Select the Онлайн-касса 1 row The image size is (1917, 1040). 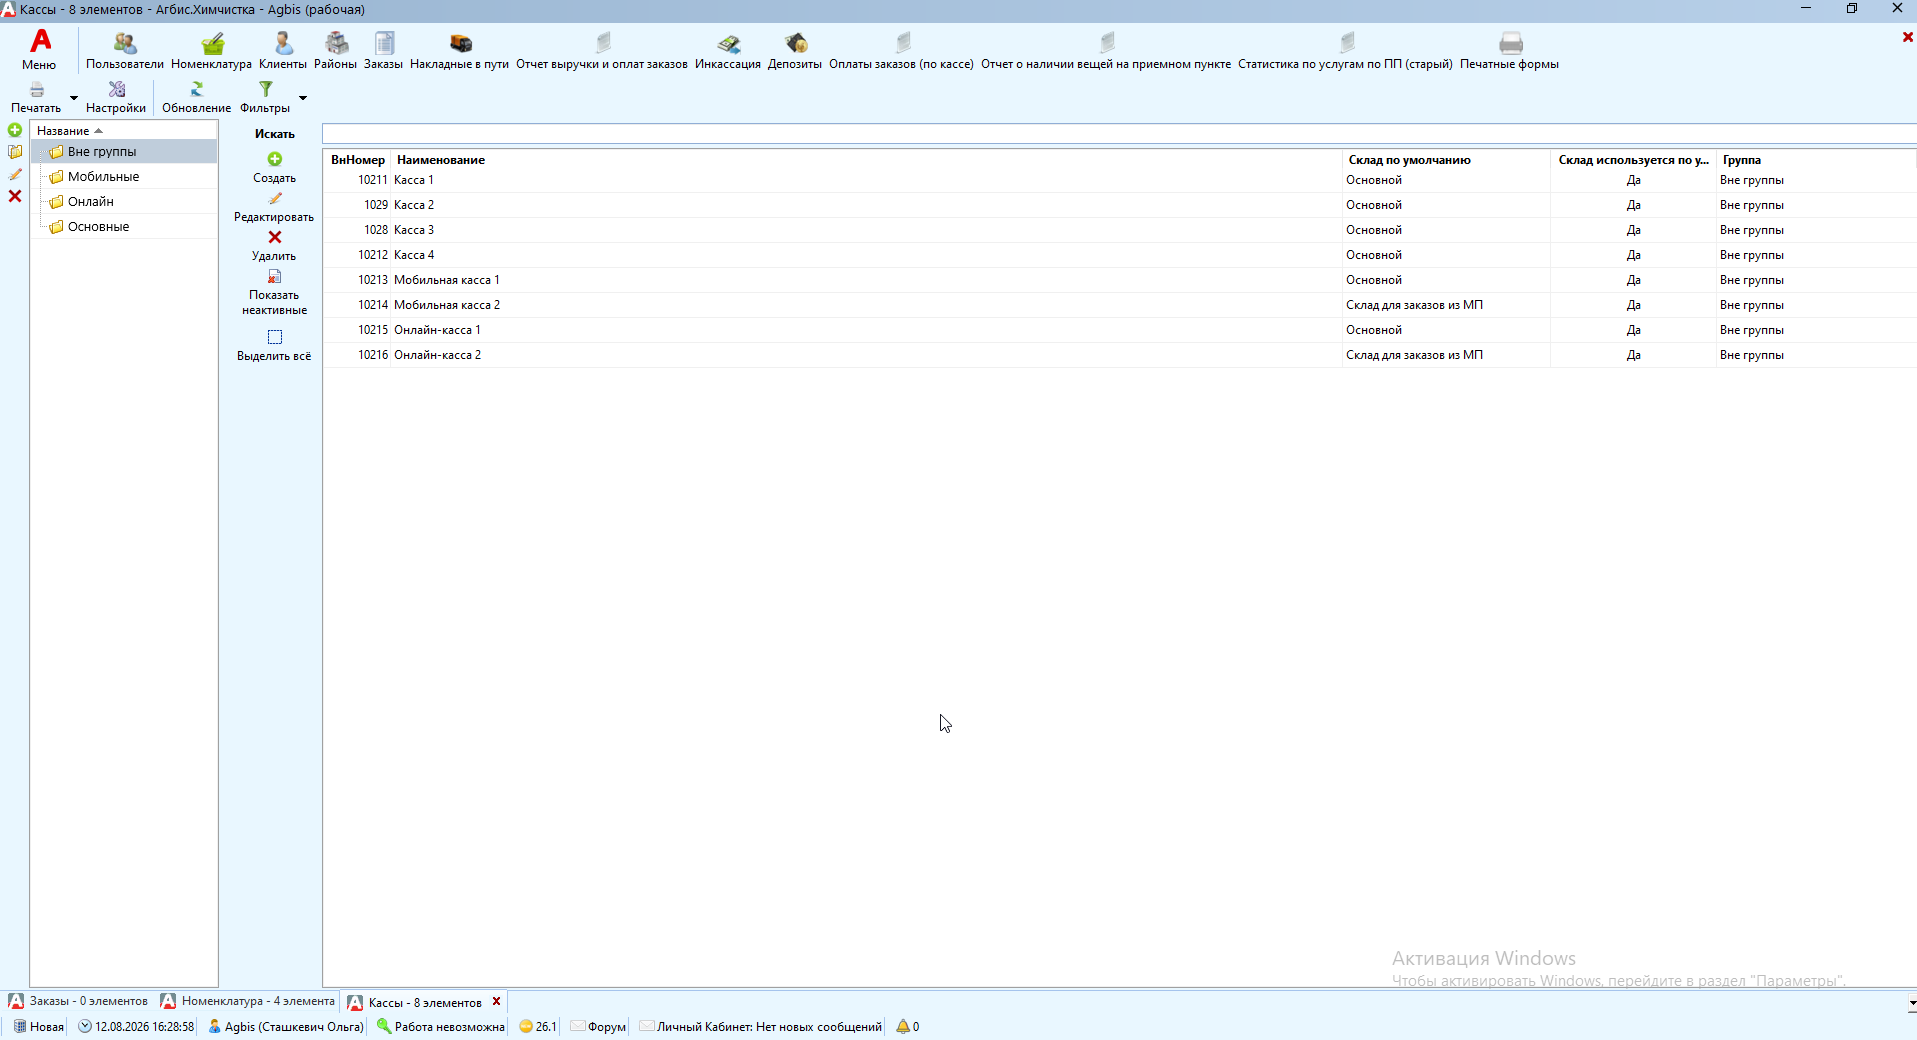tap(1119, 330)
